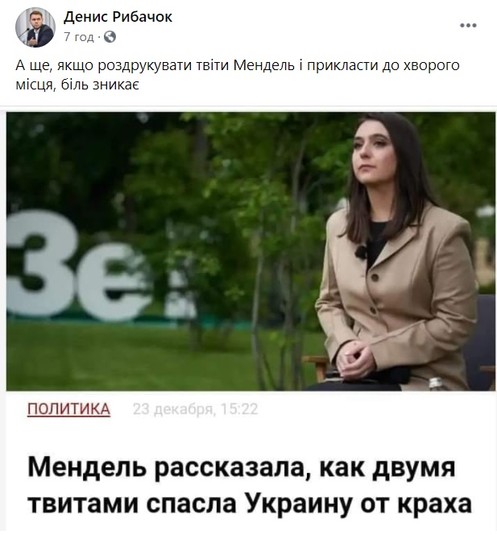
Task: Open the three-dot post options menu
Action: [x=468, y=25]
